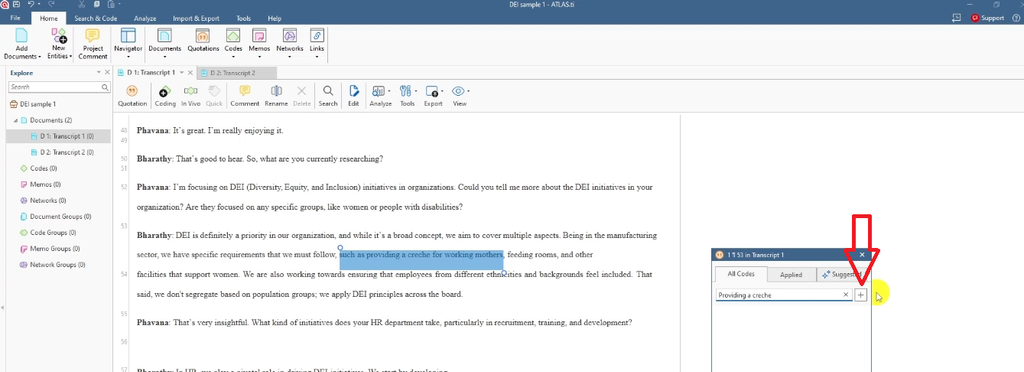
Task: Expand the Navigator dropdown arrow
Action: click(x=128, y=57)
